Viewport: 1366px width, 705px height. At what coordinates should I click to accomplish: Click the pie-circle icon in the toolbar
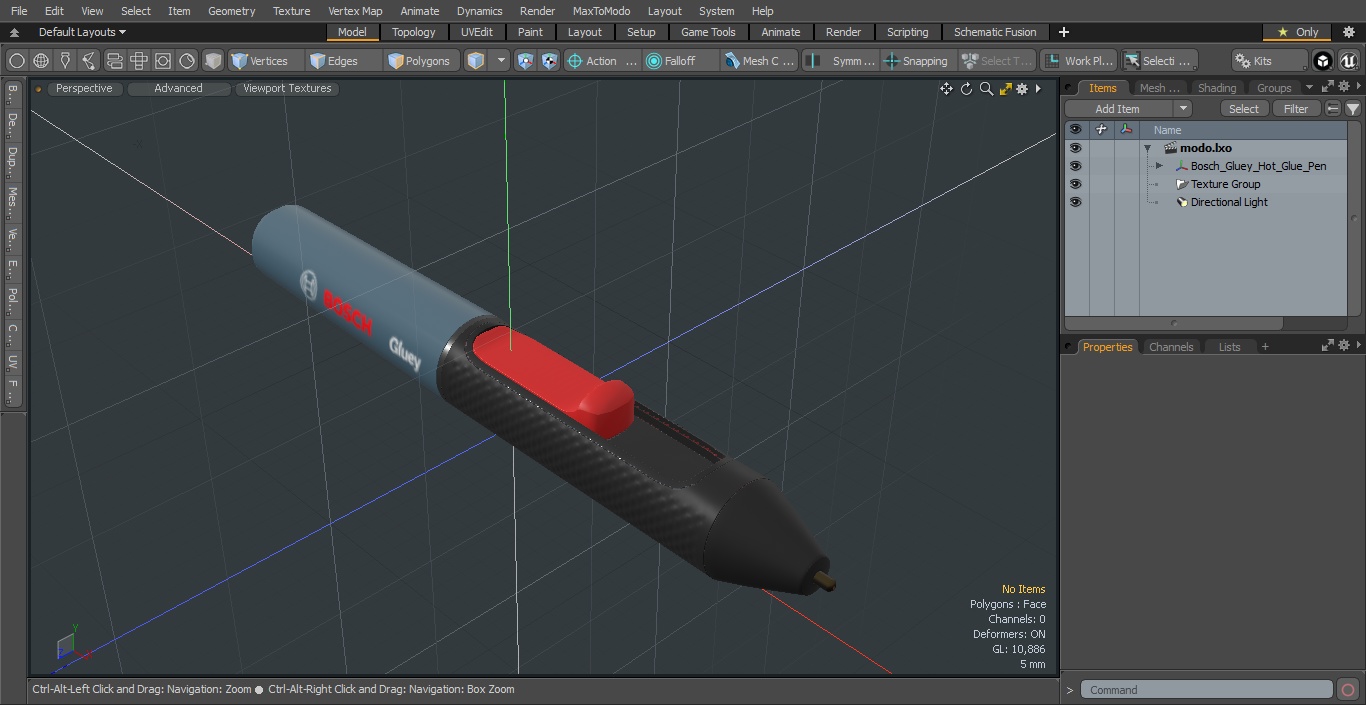[187, 61]
